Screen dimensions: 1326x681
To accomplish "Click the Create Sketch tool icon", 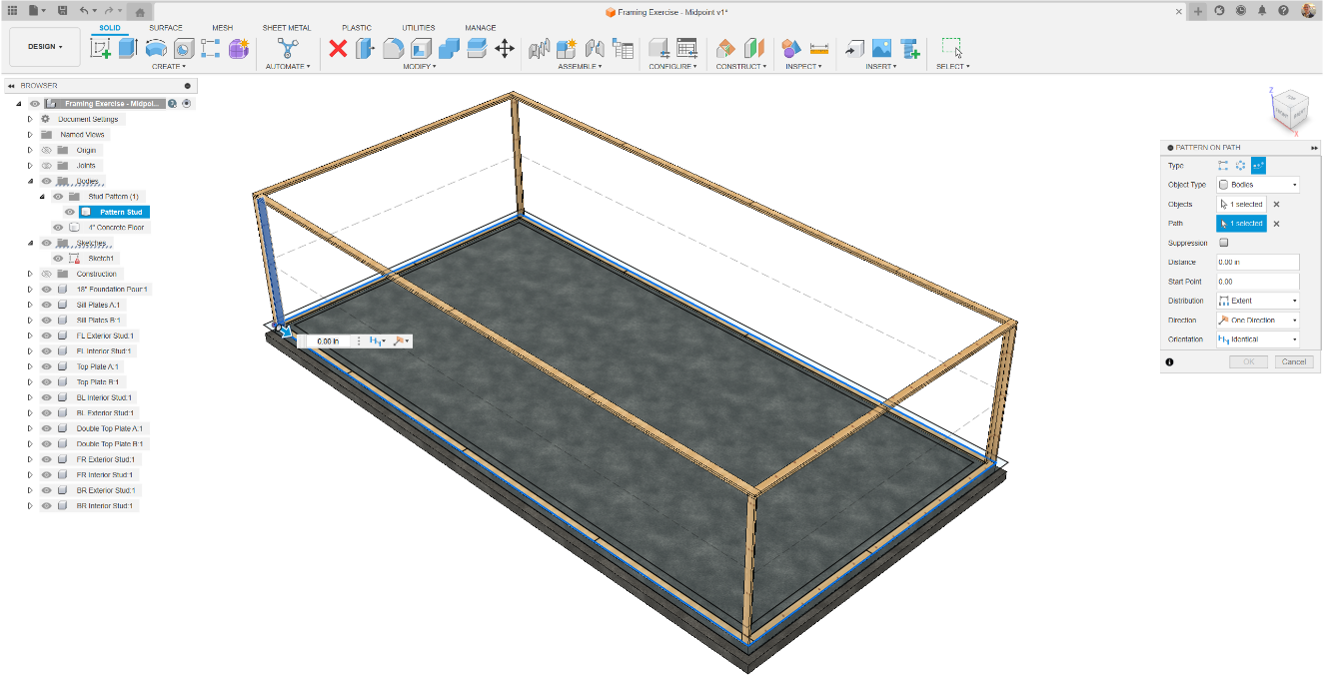I will click(101, 47).
